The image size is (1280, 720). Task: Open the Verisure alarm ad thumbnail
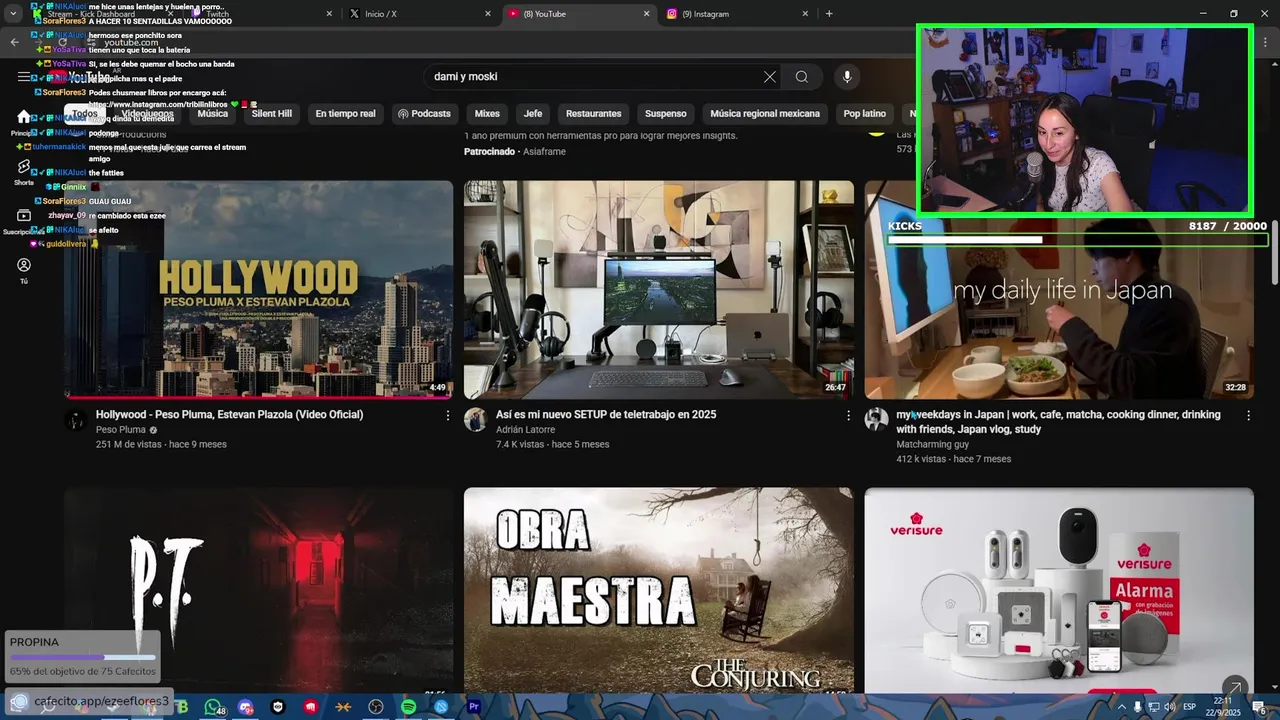1059,590
